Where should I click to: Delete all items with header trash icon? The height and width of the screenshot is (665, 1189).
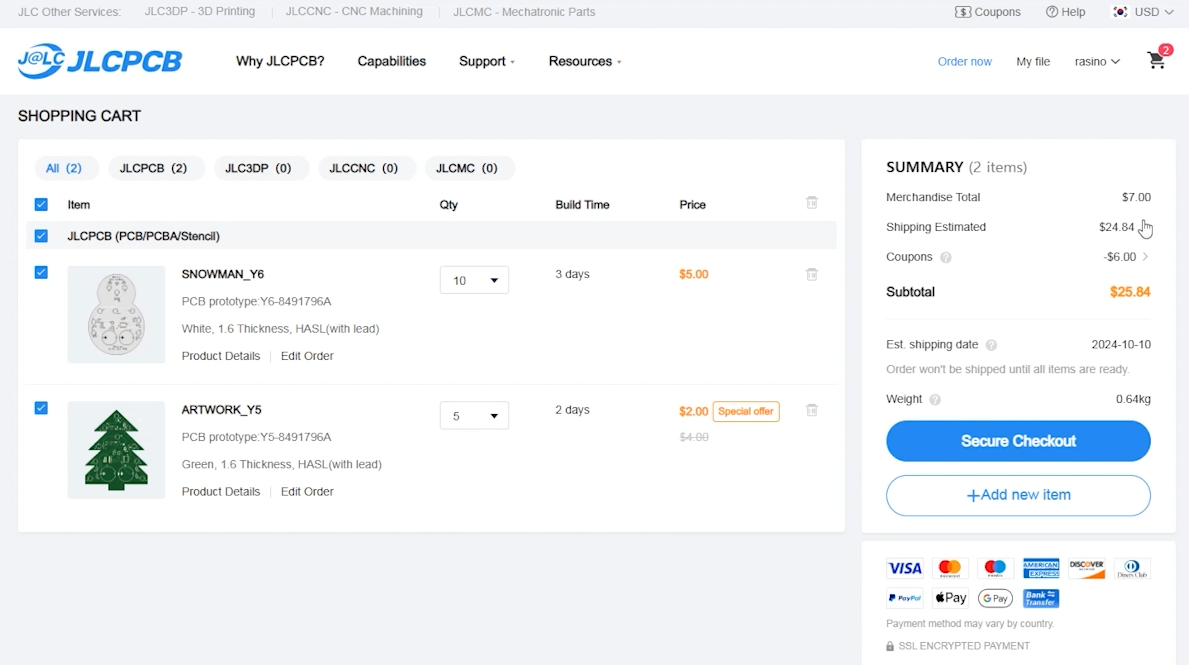[811, 202]
